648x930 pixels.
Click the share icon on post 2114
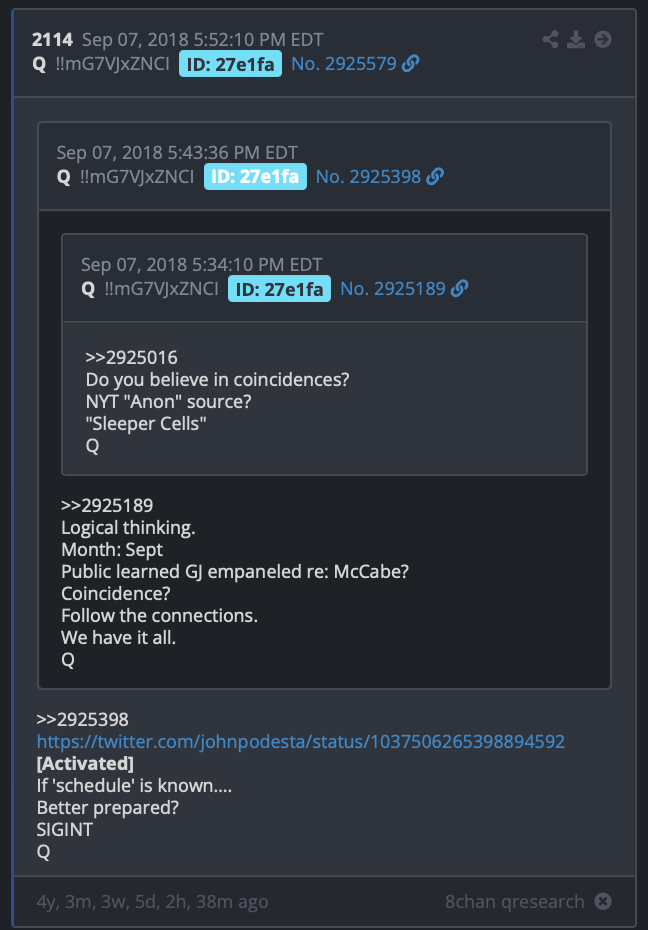pyautogui.click(x=550, y=39)
